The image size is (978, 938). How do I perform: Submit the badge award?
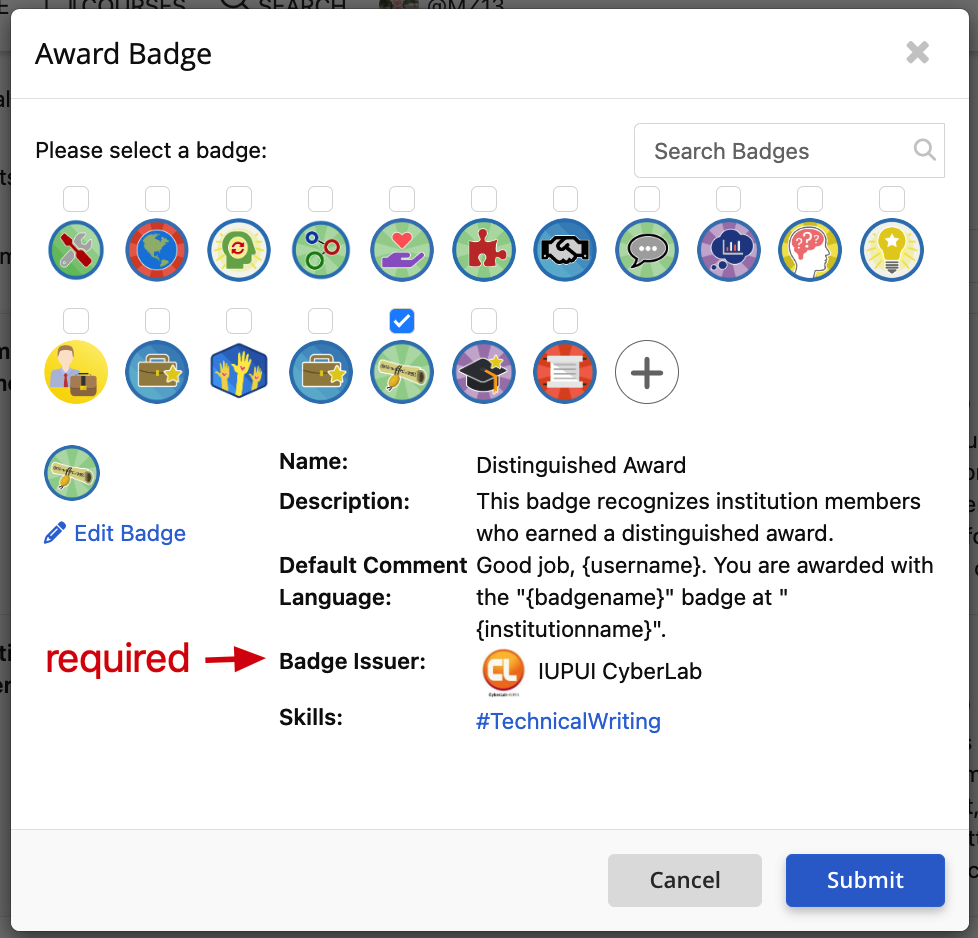pyautogui.click(x=865, y=880)
